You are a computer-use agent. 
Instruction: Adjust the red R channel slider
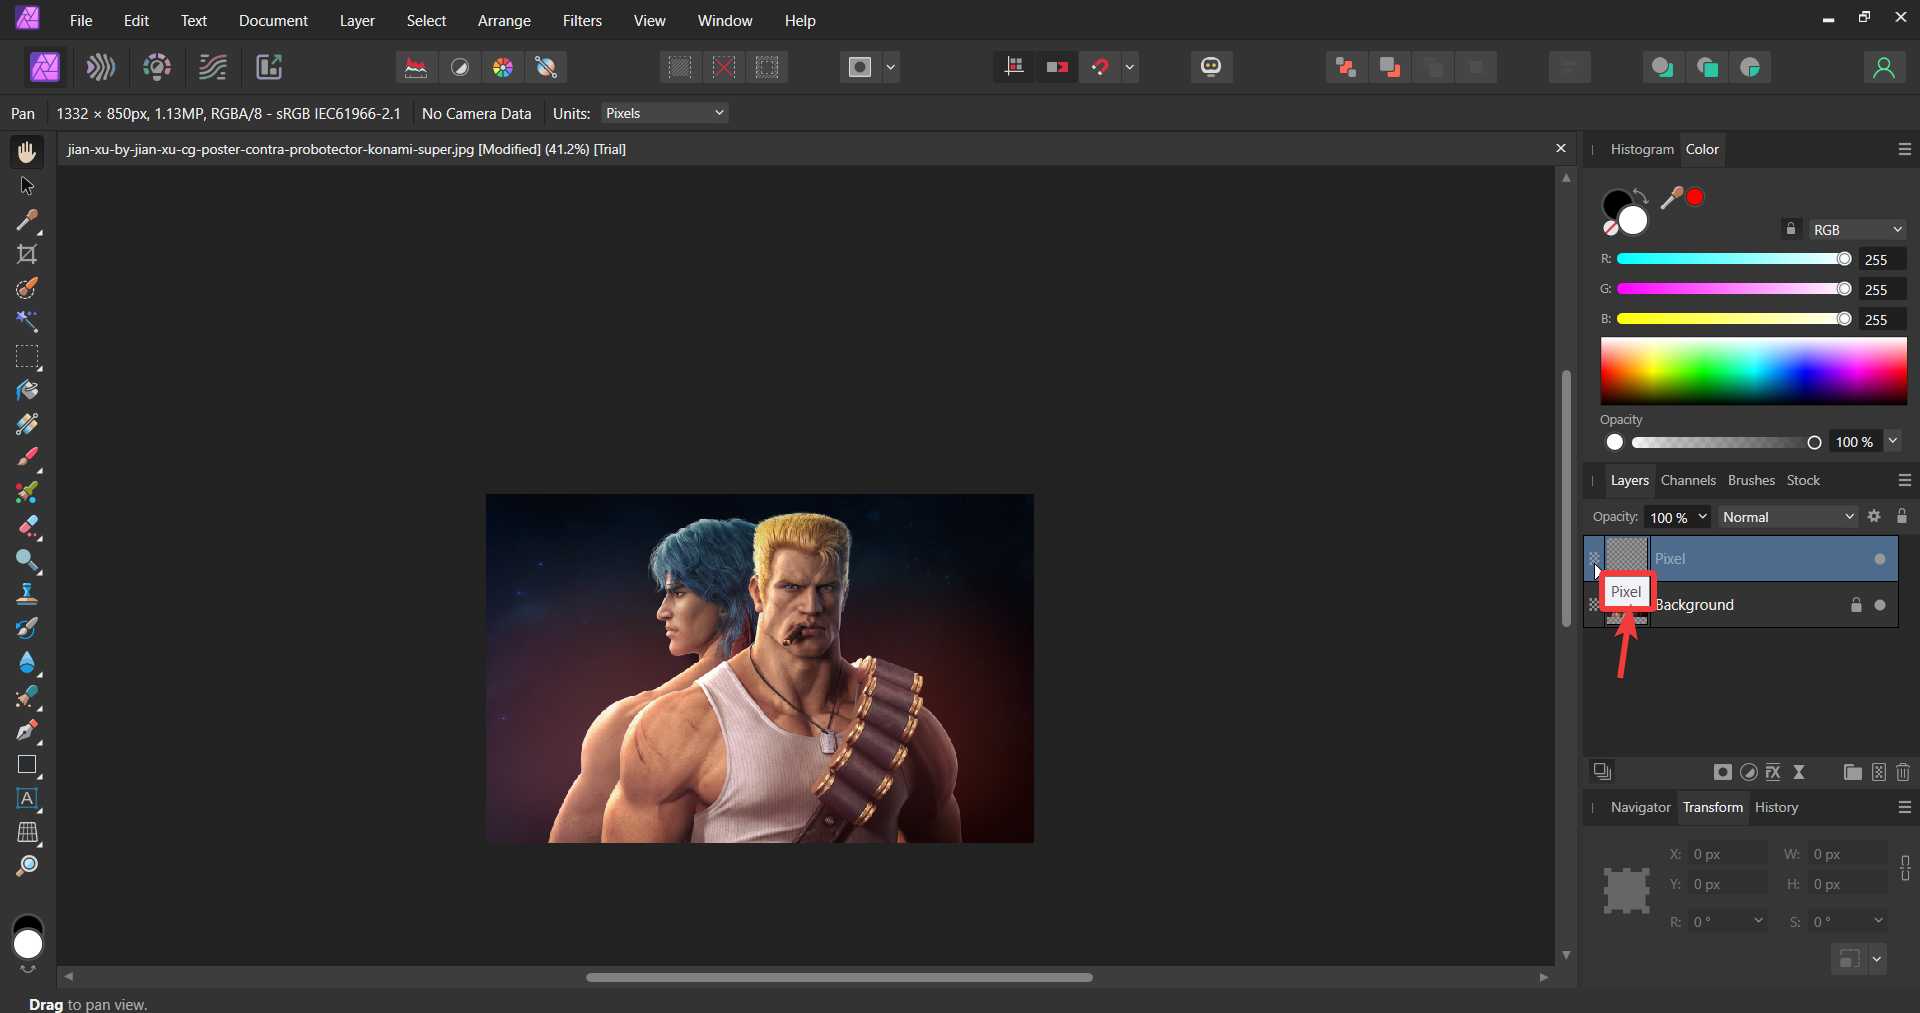pos(1733,259)
